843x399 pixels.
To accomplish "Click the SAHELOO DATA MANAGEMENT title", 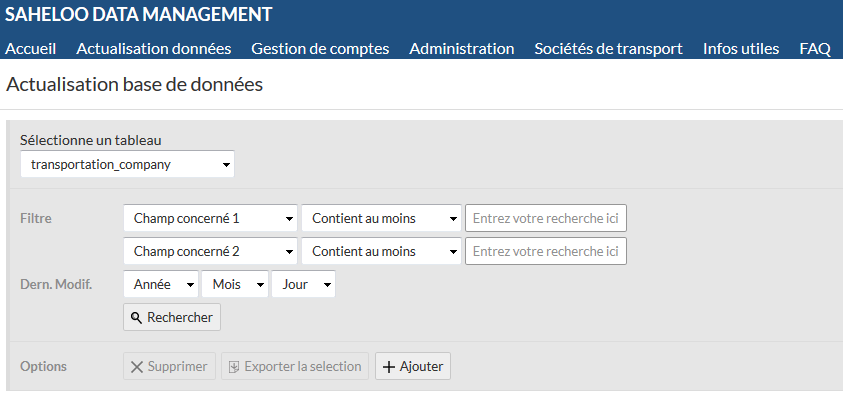I will pyautogui.click(x=139, y=15).
